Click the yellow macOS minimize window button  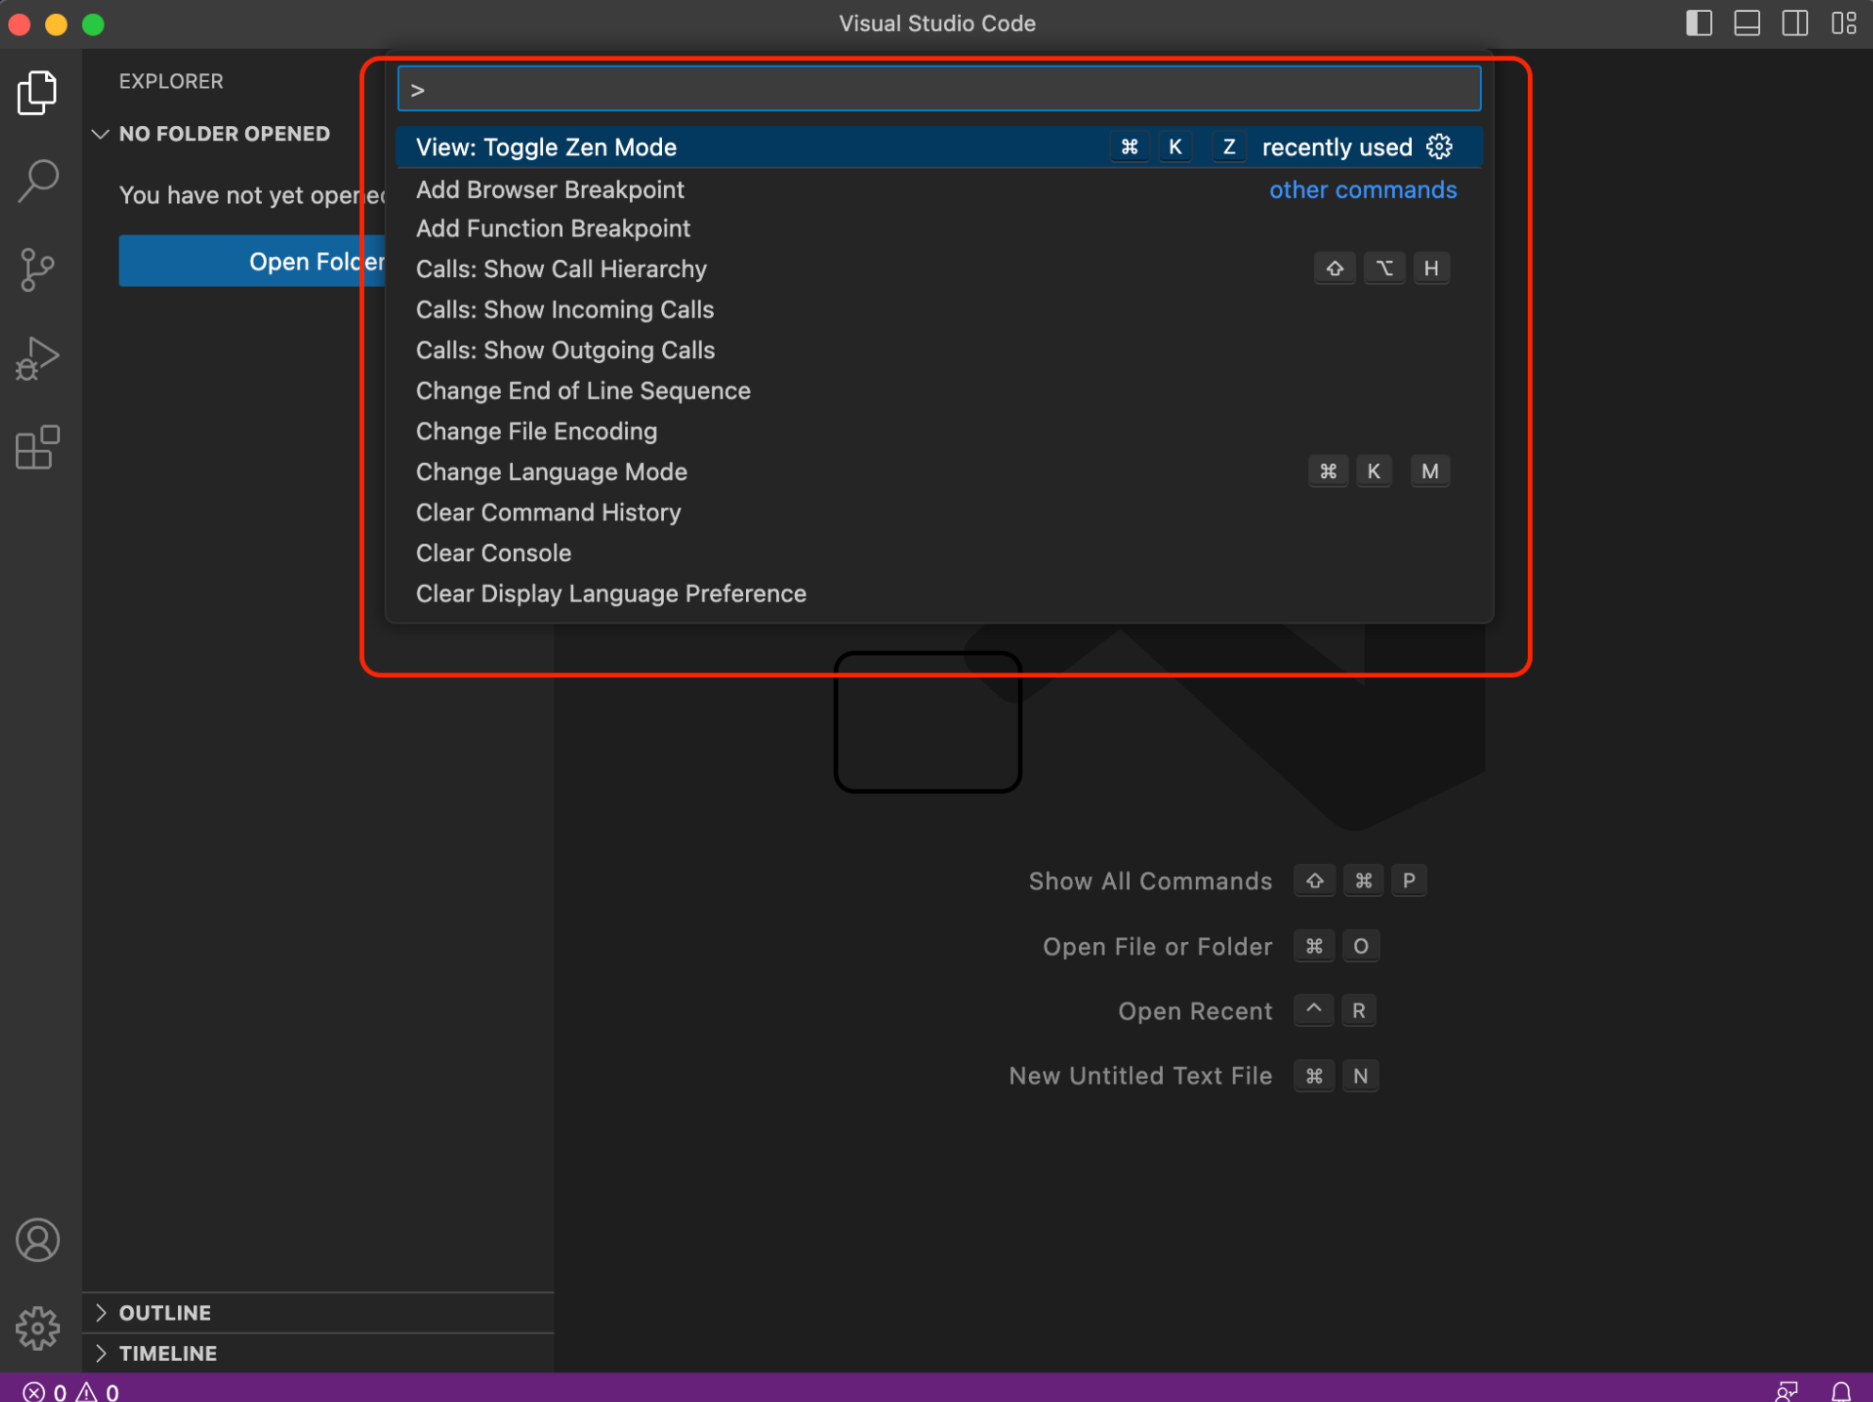(x=56, y=24)
